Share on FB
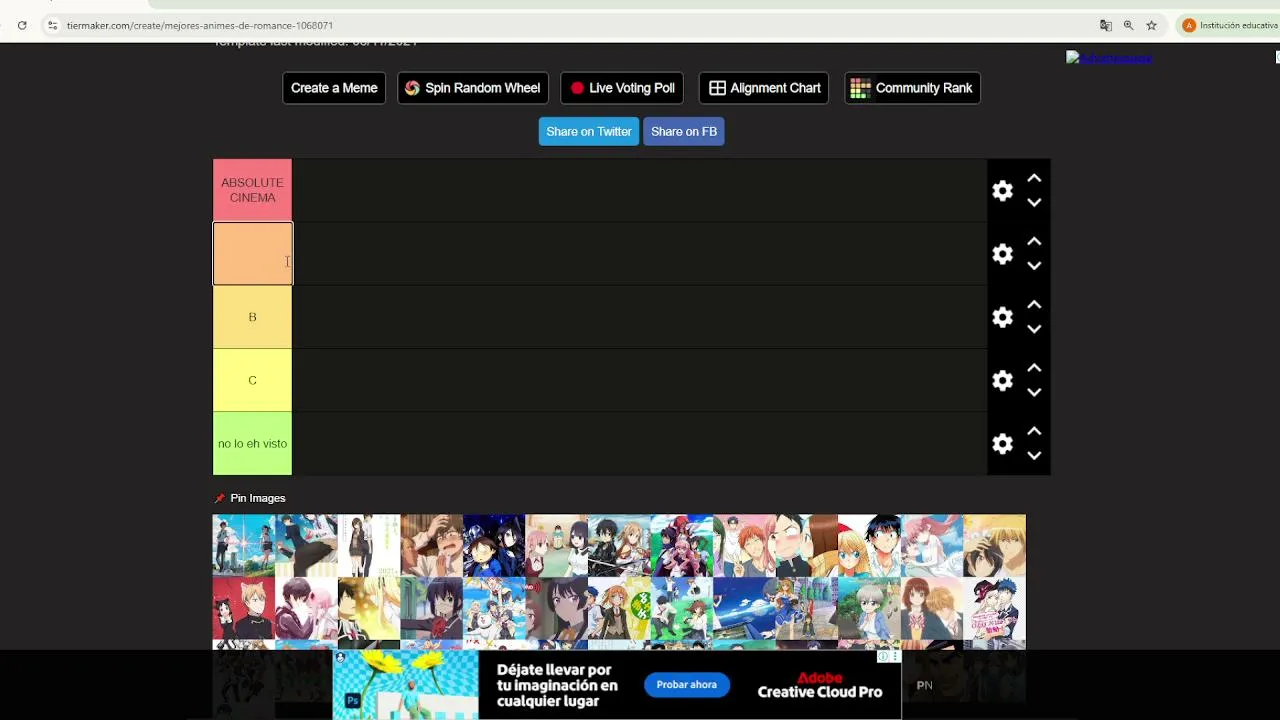Screen dimensions: 1280x720 (684, 131)
